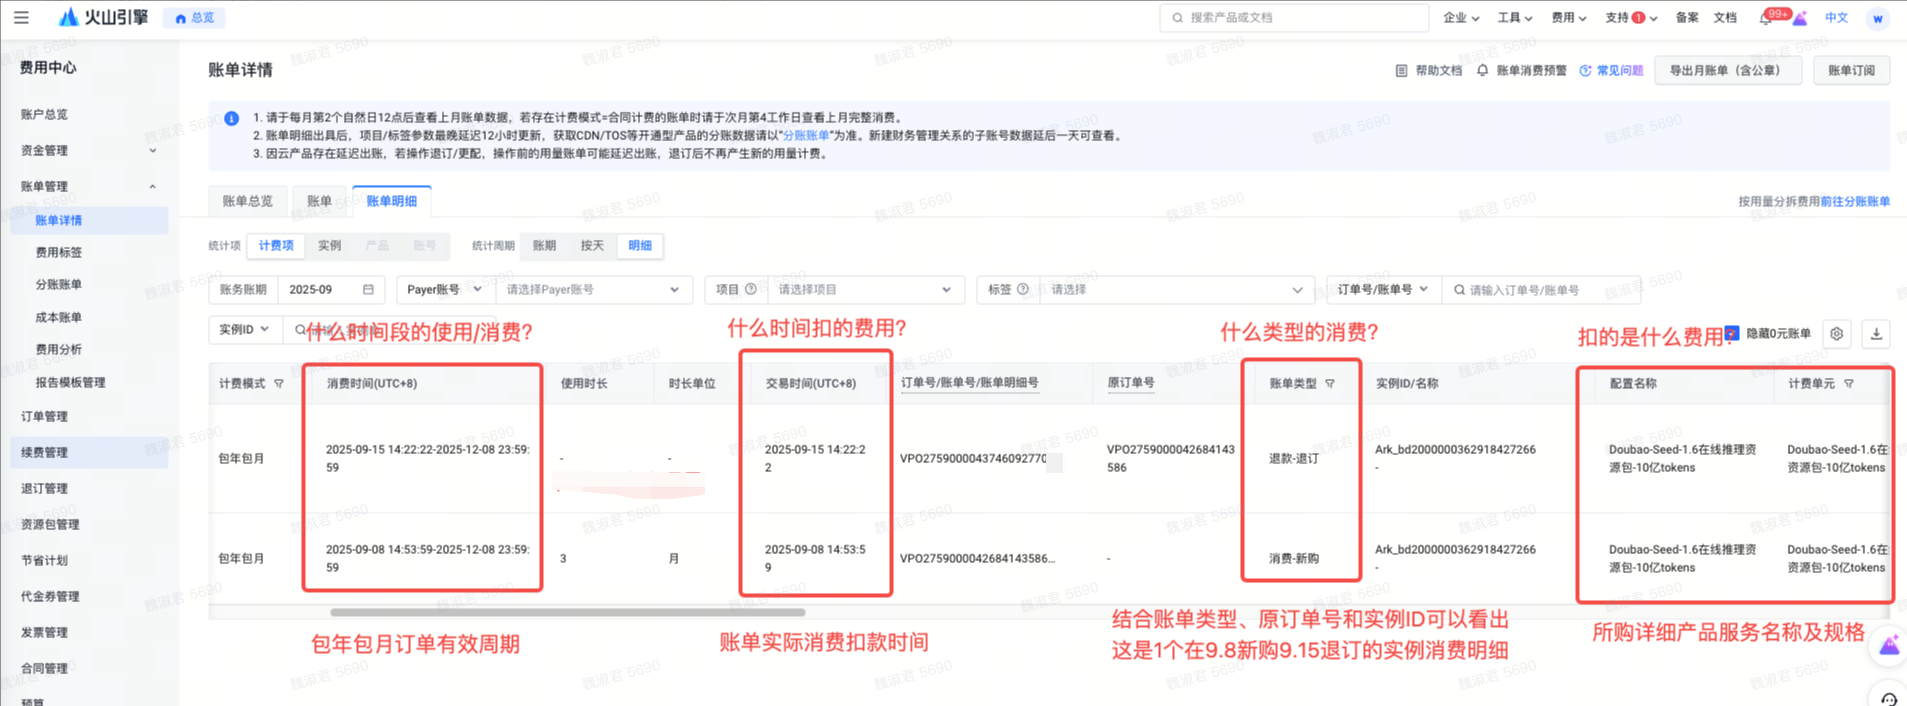1907x706 pixels.
Task: Click the notification bell icon
Action: tap(1766, 18)
